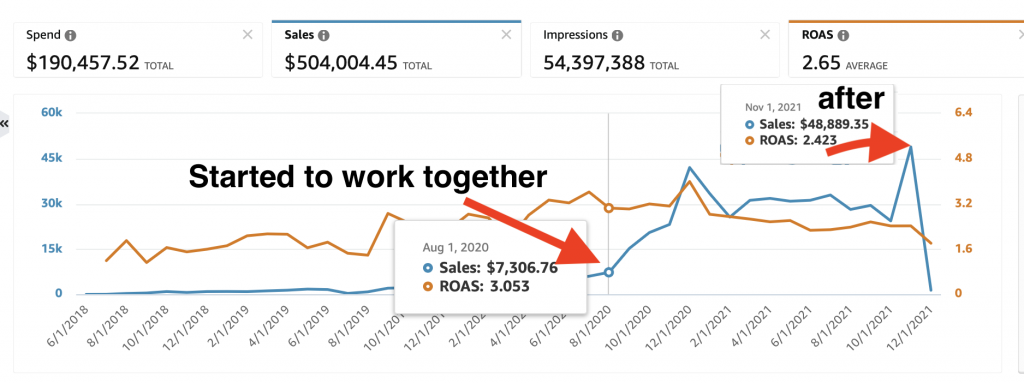Collapse the panel with the double-chevron icon
The height and width of the screenshot is (383, 1024).
click(5, 123)
